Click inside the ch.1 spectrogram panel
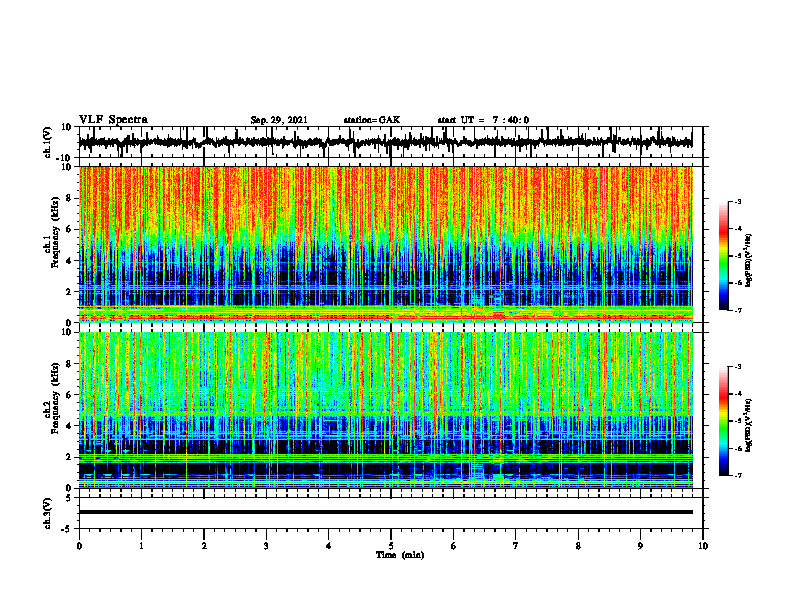This screenshot has width=792, height=612. tap(385, 244)
